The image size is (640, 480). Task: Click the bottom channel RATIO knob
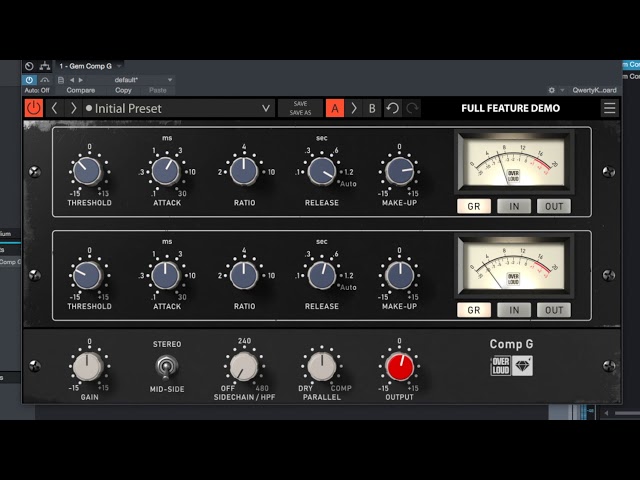244,275
